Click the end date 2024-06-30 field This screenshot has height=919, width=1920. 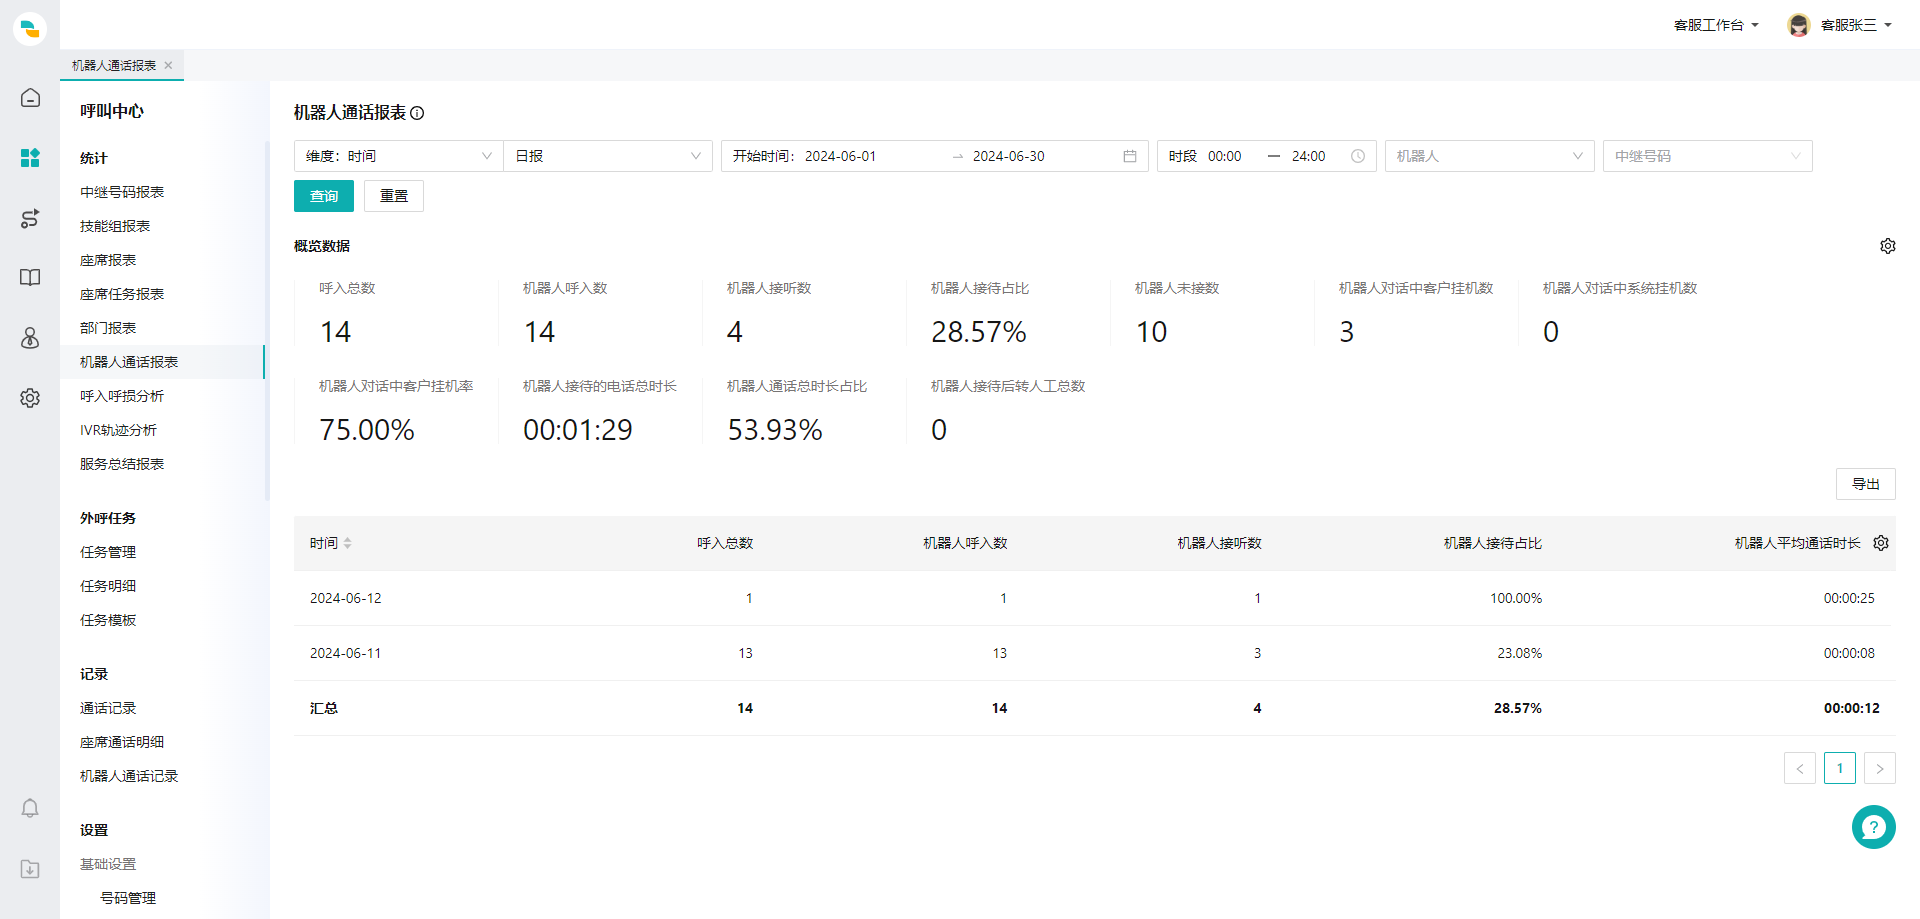[1008, 156]
